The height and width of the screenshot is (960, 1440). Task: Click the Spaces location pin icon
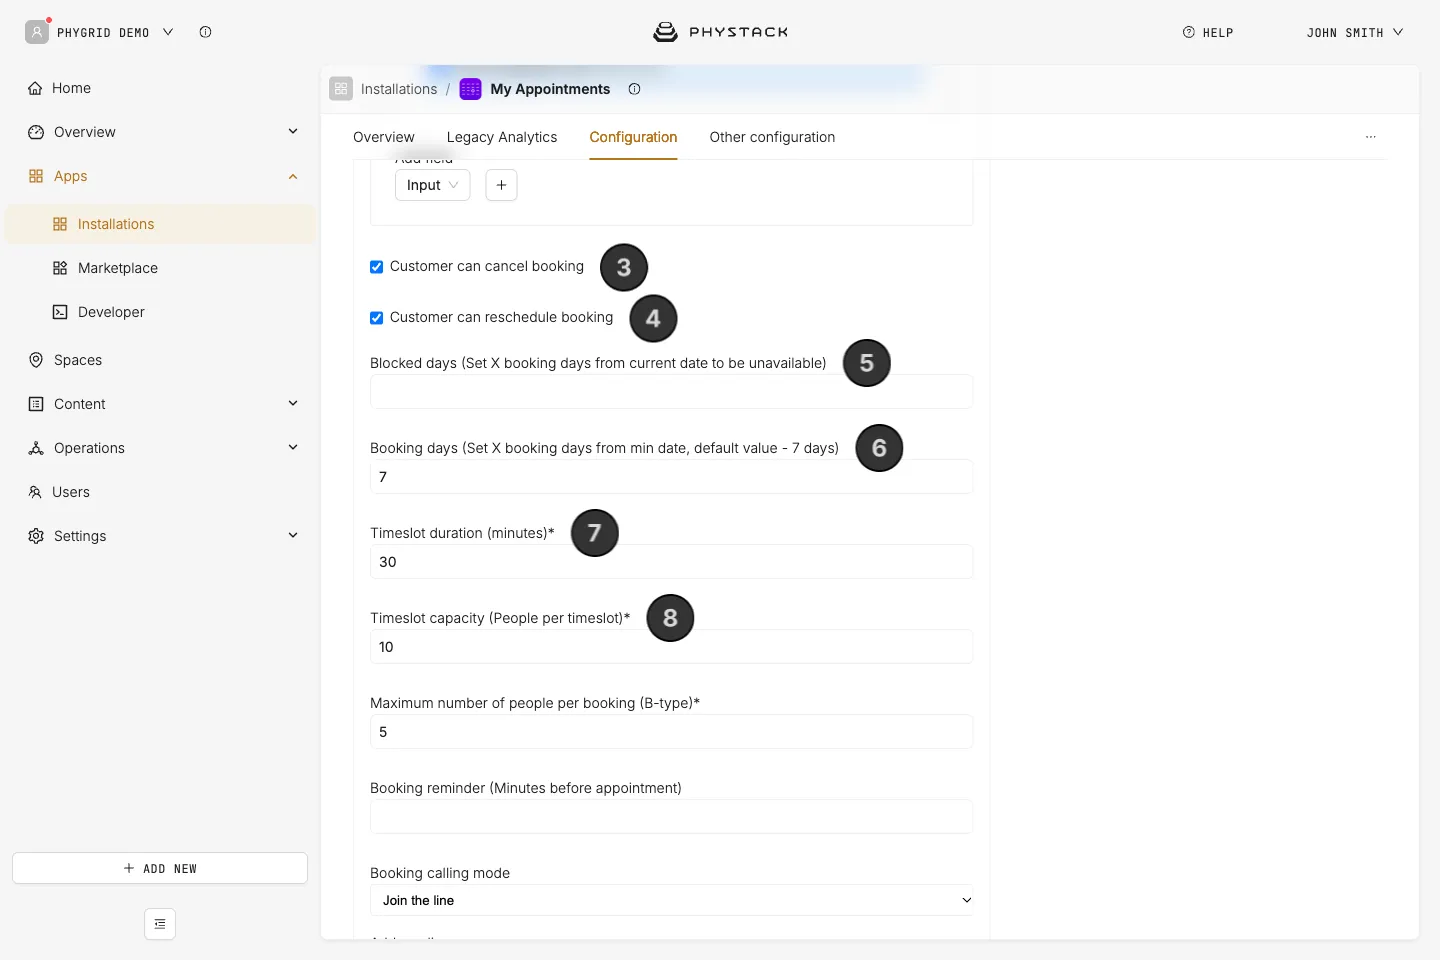[x=36, y=360]
